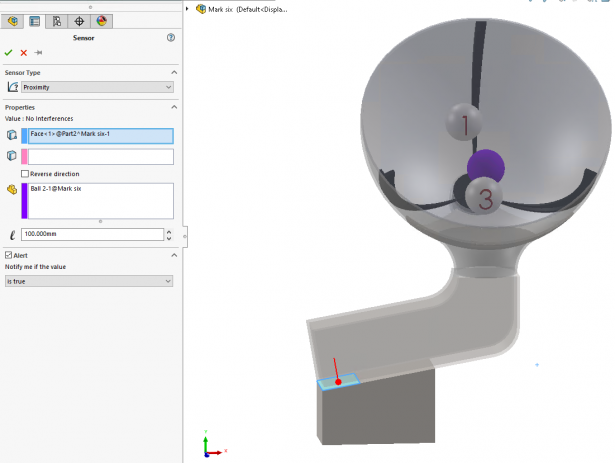
Task: Accept the sensor with green checkmark
Action: coord(9,53)
